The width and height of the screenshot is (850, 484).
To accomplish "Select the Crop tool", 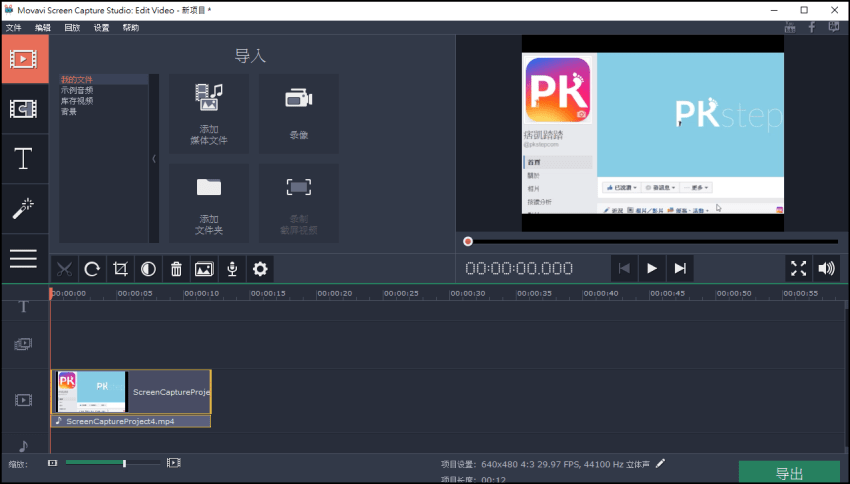I will pyautogui.click(x=120, y=269).
